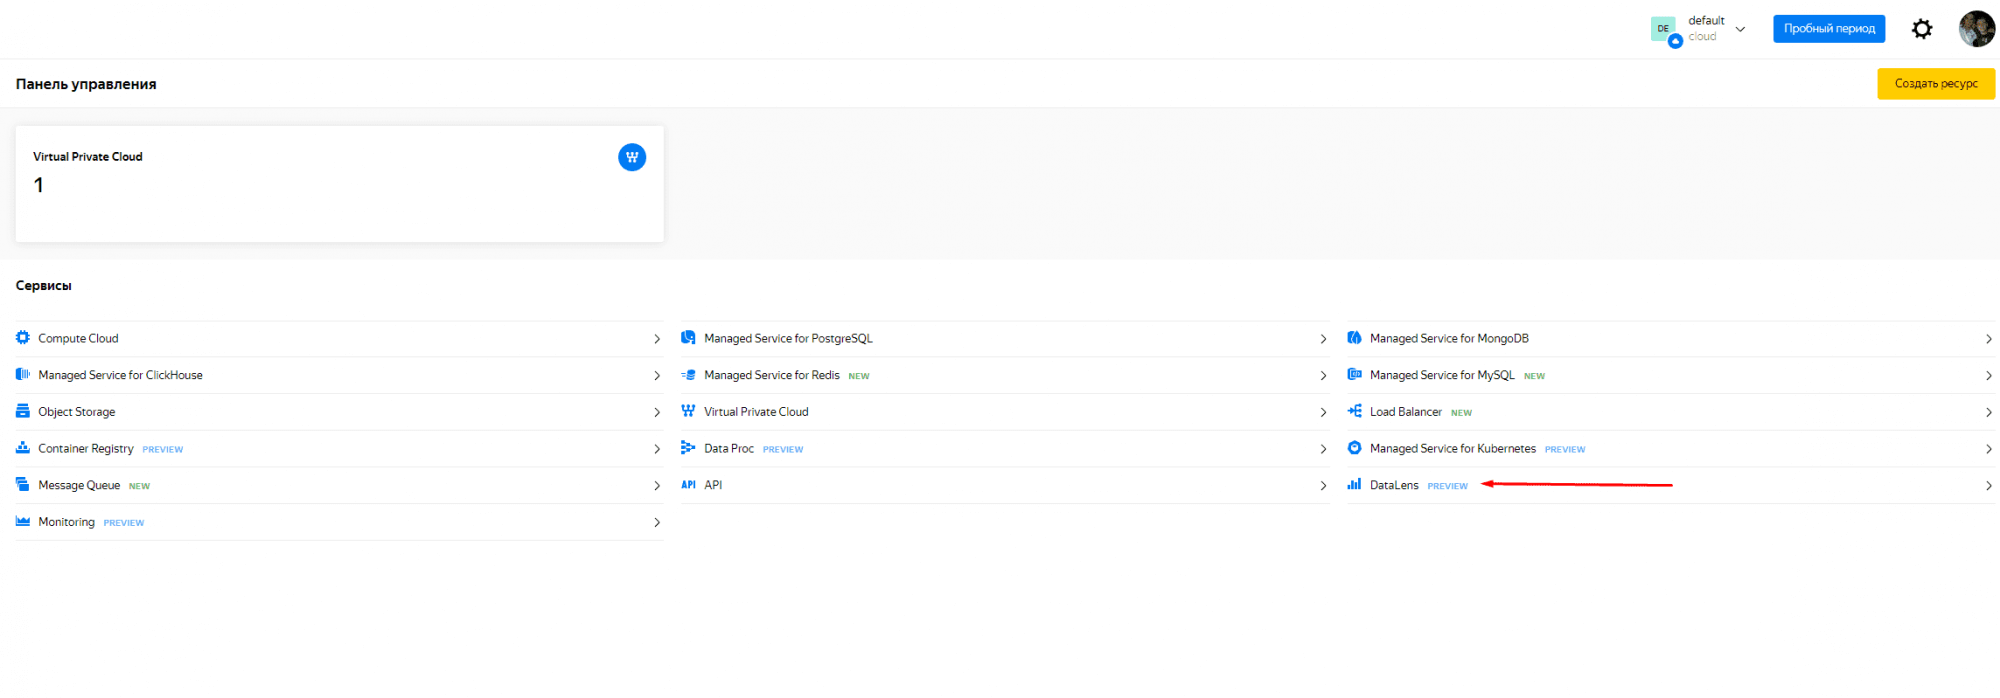Open the Managed Service for MongoDB link
Screen dimensions: 2000x698
(1449, 339)
